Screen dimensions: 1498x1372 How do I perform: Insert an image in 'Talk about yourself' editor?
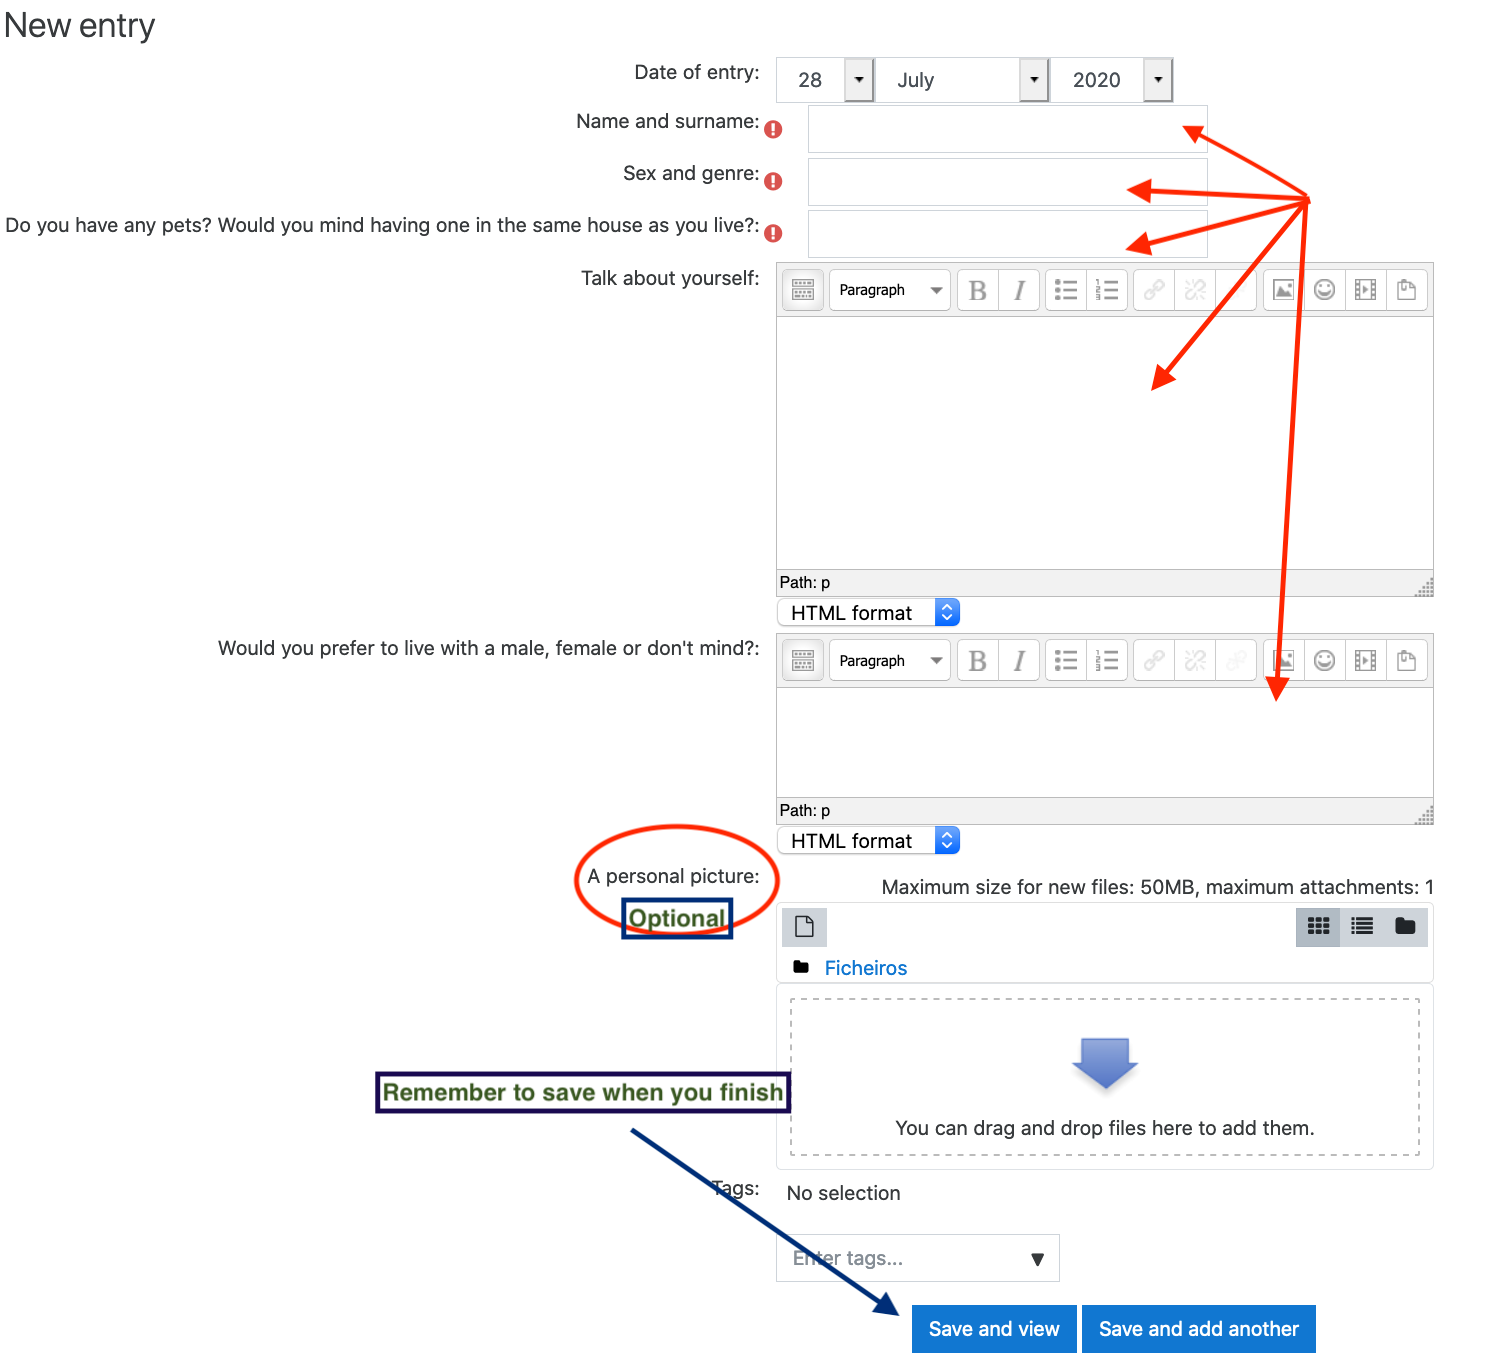coord(1283,290)
